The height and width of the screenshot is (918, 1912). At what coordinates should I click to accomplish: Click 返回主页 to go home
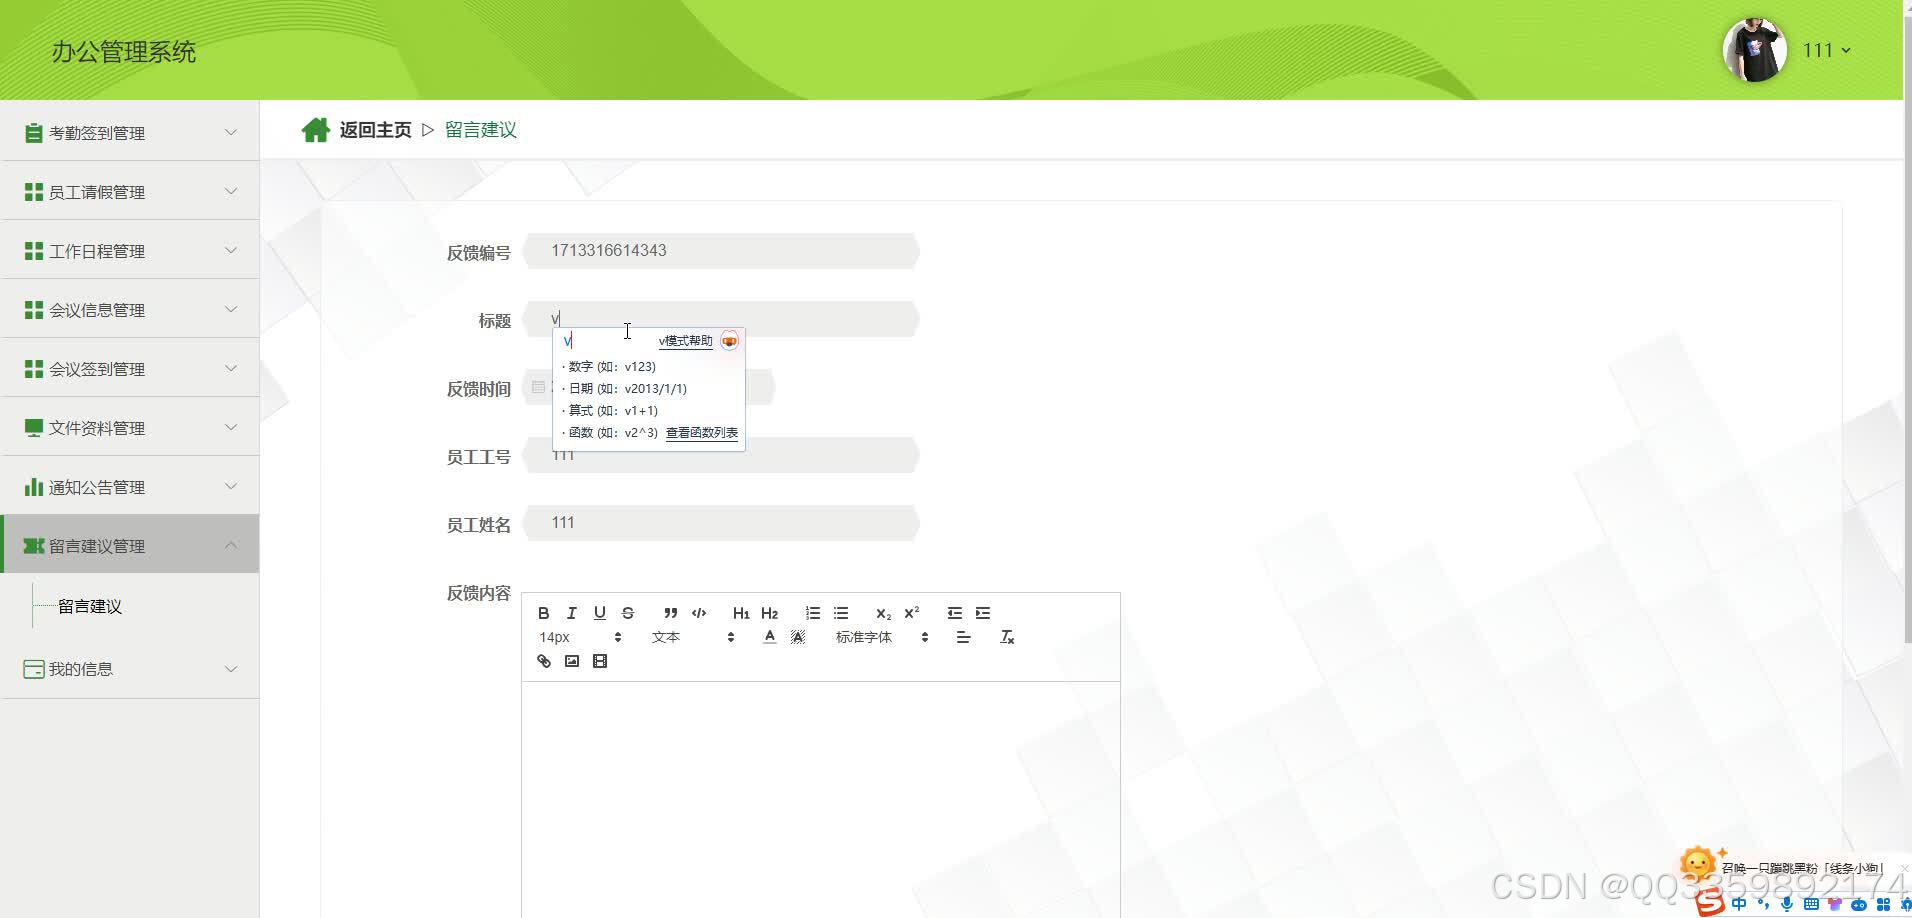click(374, 129)
